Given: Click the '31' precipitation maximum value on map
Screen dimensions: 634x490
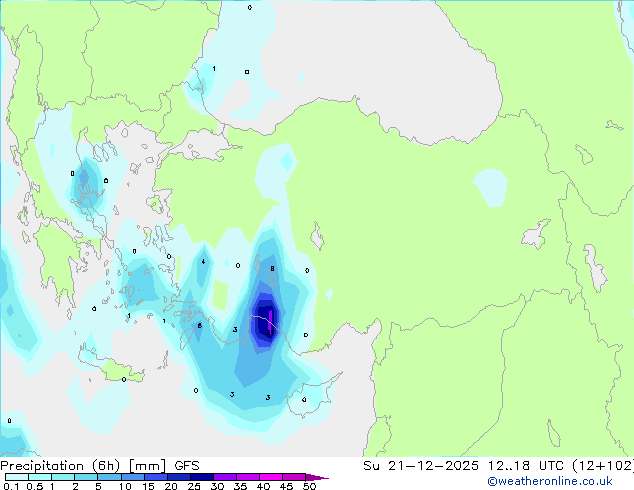Looking at the screenshot, I should 270,333.
